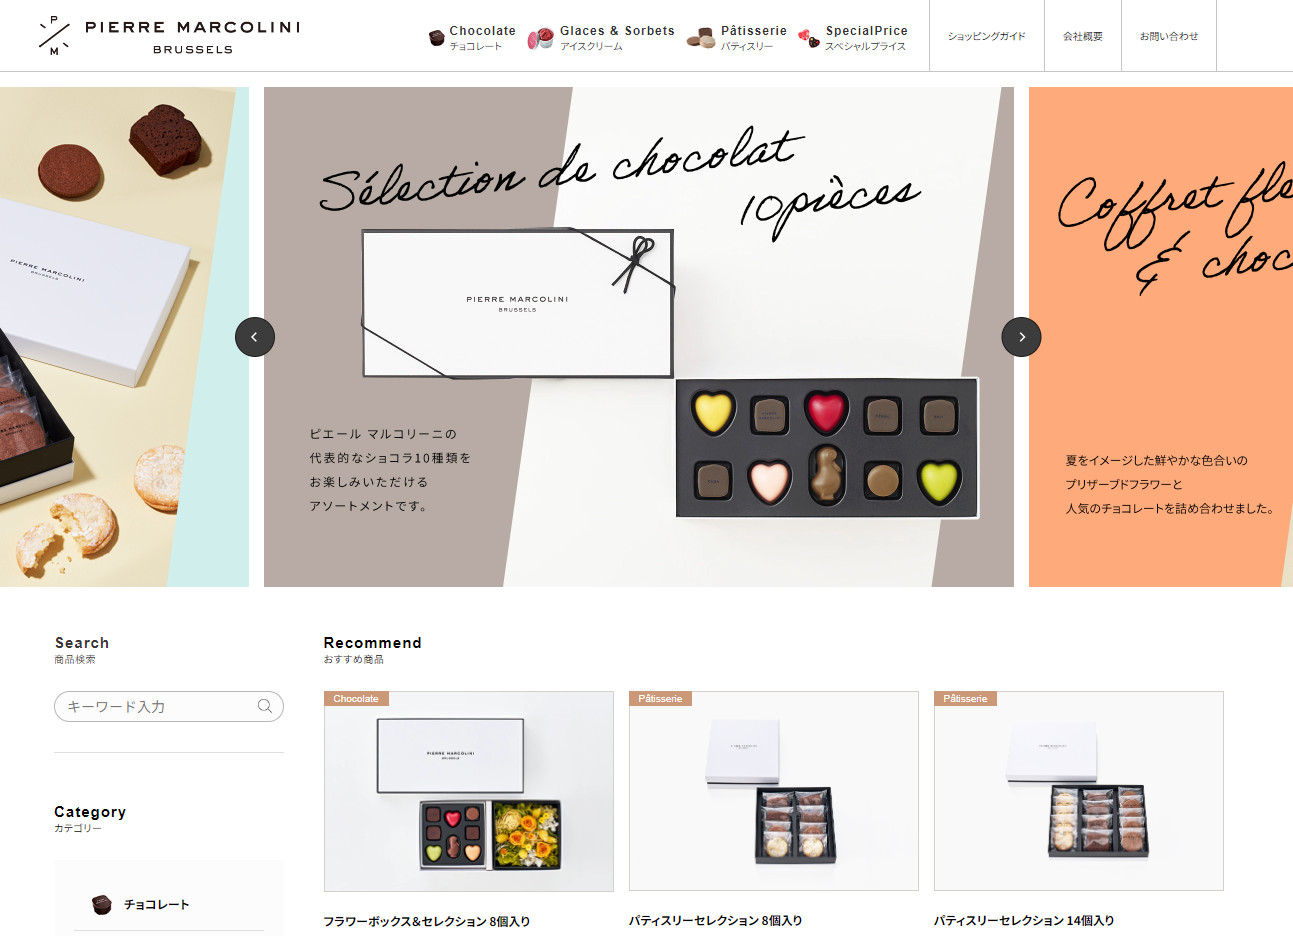Open the パティスリーセレクション 14個入り product image
This screenshot has width=1293, height=936.
[x=1078, y=791]
